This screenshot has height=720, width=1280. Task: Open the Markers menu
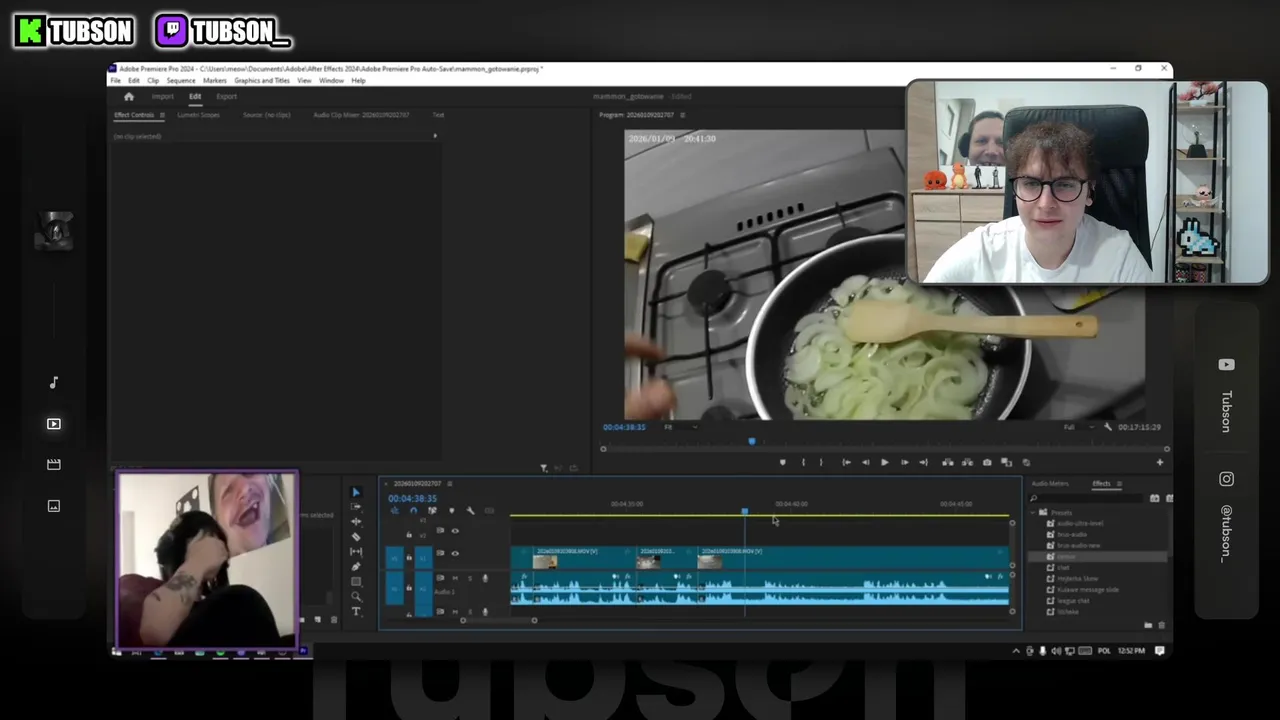click(215, 80)
